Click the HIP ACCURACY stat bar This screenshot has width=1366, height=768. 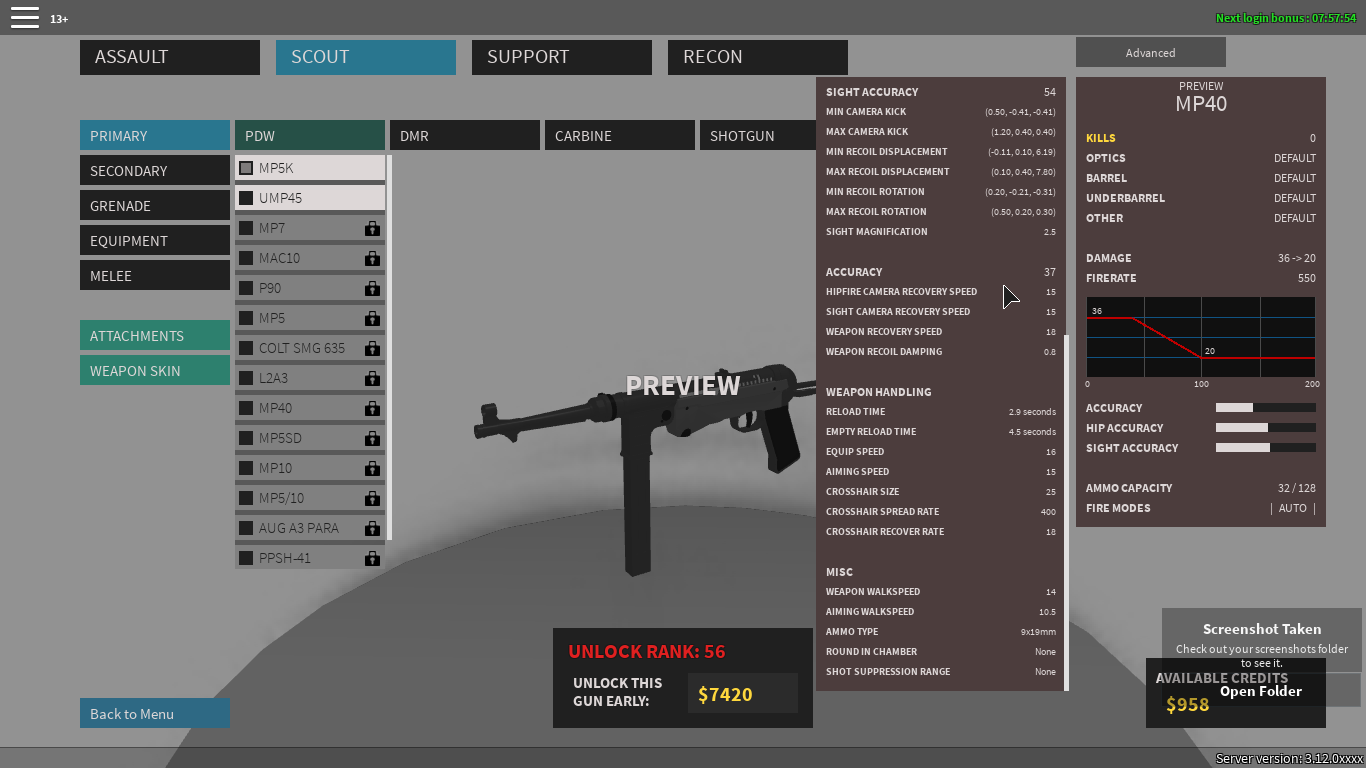coord(1265,428)
